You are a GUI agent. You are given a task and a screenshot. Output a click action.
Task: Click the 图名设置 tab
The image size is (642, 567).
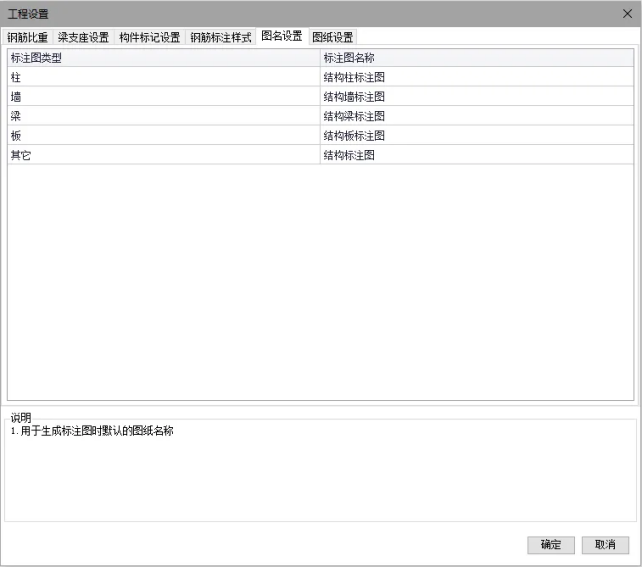[x=281, y=36]
